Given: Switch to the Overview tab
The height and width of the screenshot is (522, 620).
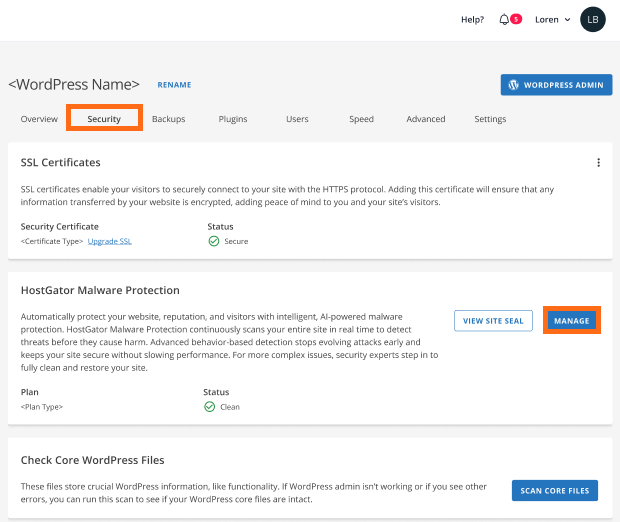Looking at the screenshot, I should point(39,119).
